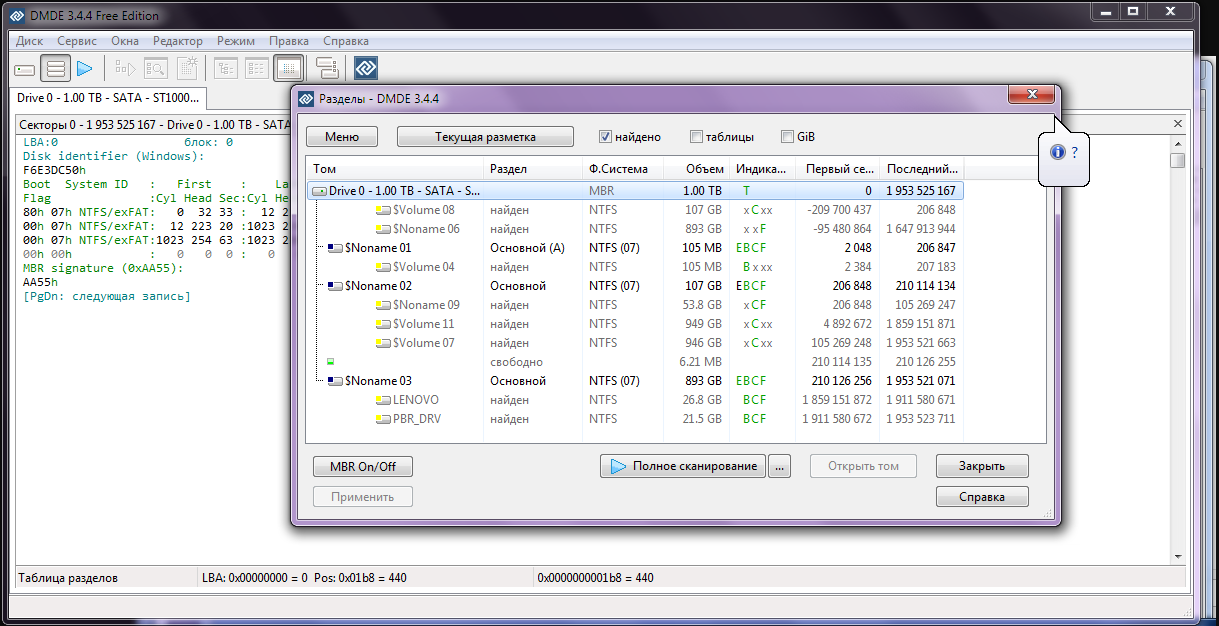Screen dimensions: 1219x626
Task: Click the 'MBR On/Off' button
Action: coord(362,467)
